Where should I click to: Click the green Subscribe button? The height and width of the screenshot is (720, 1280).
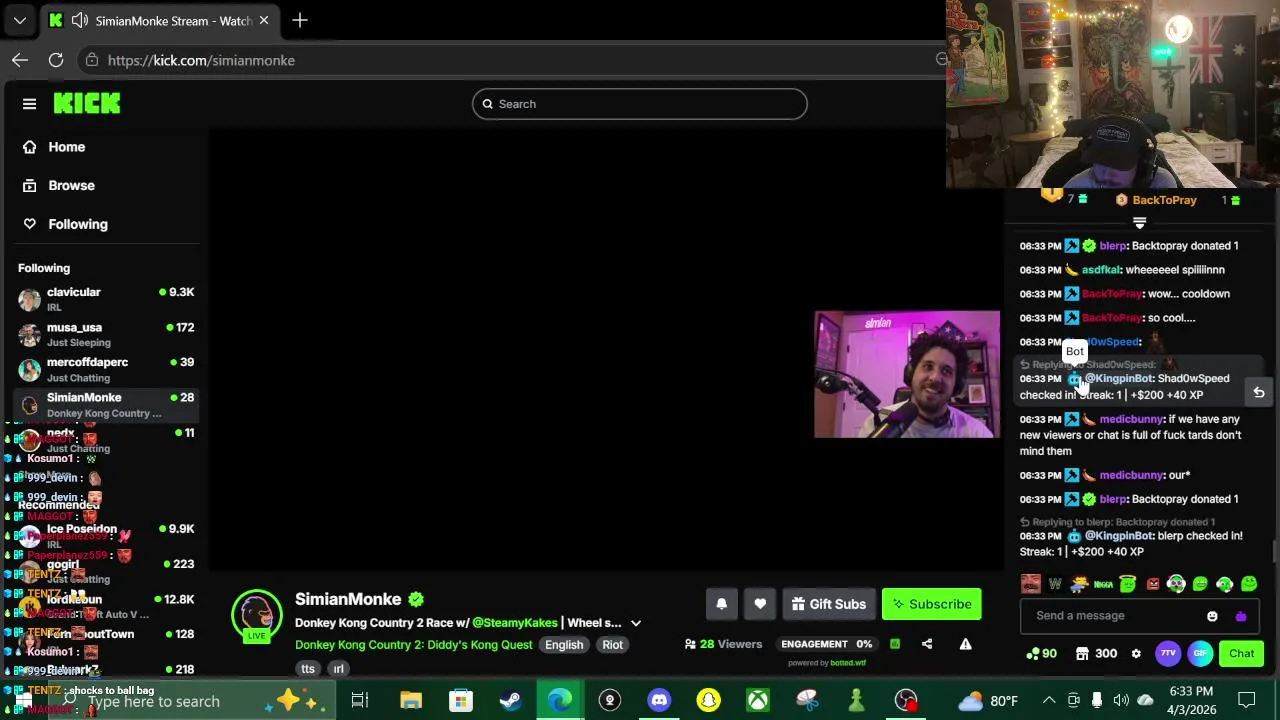click(931, 604)
